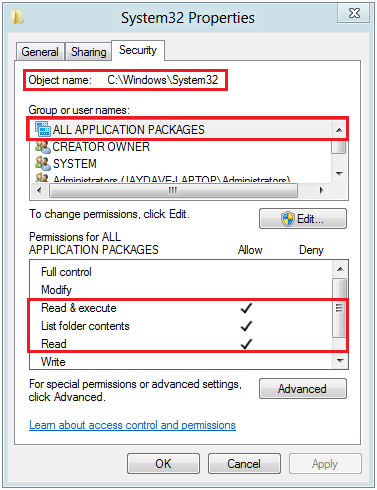The height and width of the screenshot is (490, 377).
Task: Switch to the General tab
Action: (x=40, y=52)
